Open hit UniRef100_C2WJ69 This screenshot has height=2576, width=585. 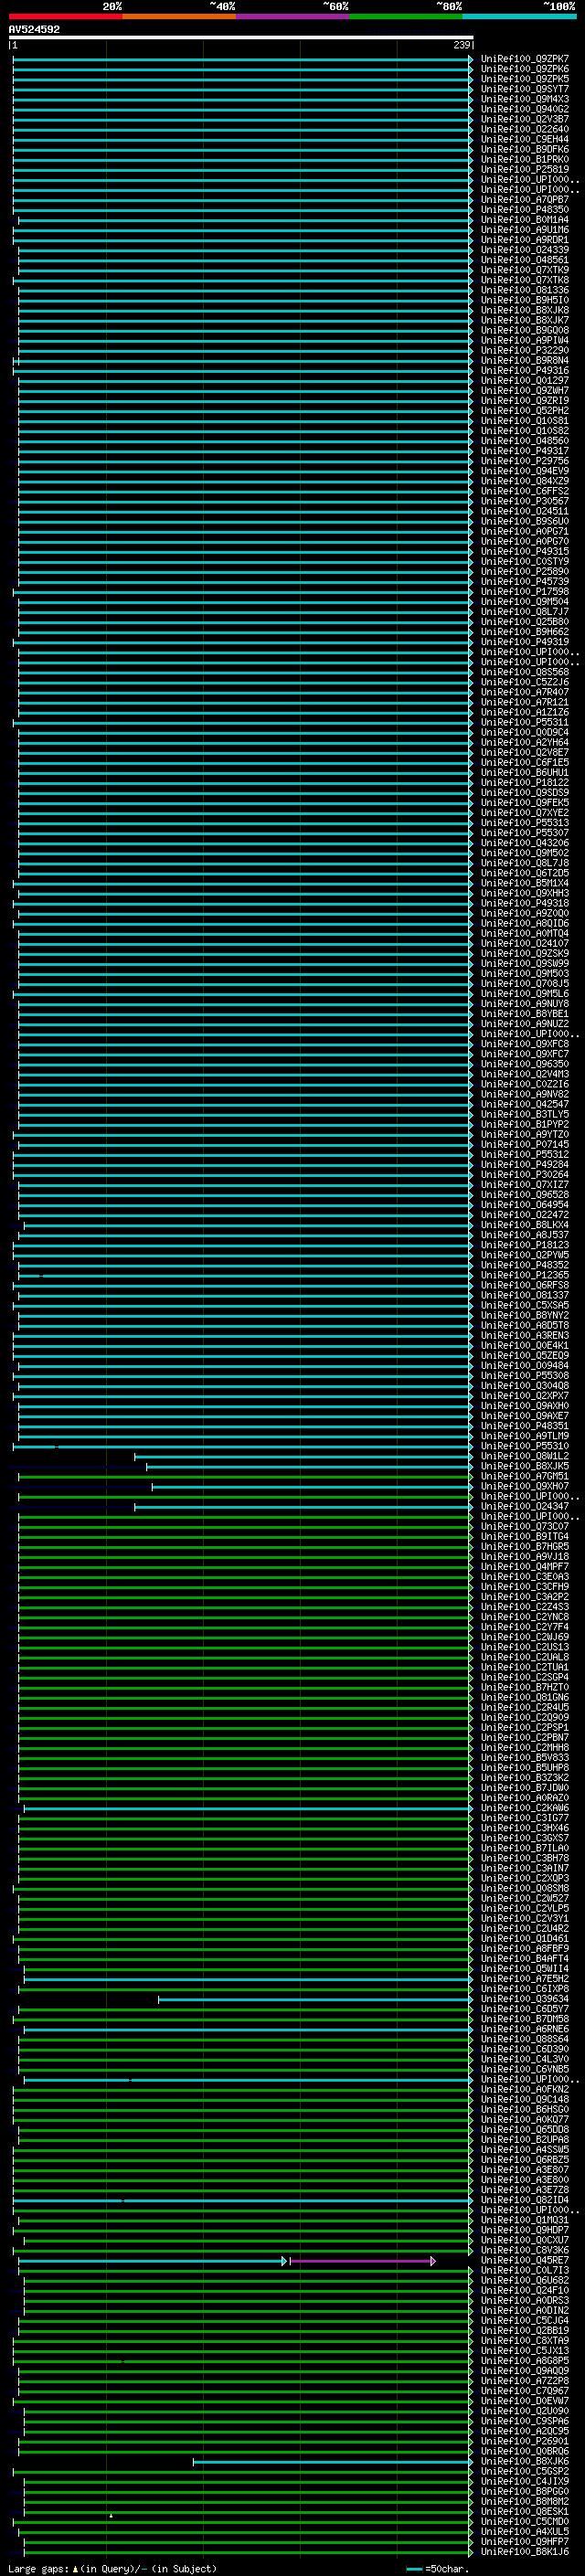click(x=525, y=1637)
